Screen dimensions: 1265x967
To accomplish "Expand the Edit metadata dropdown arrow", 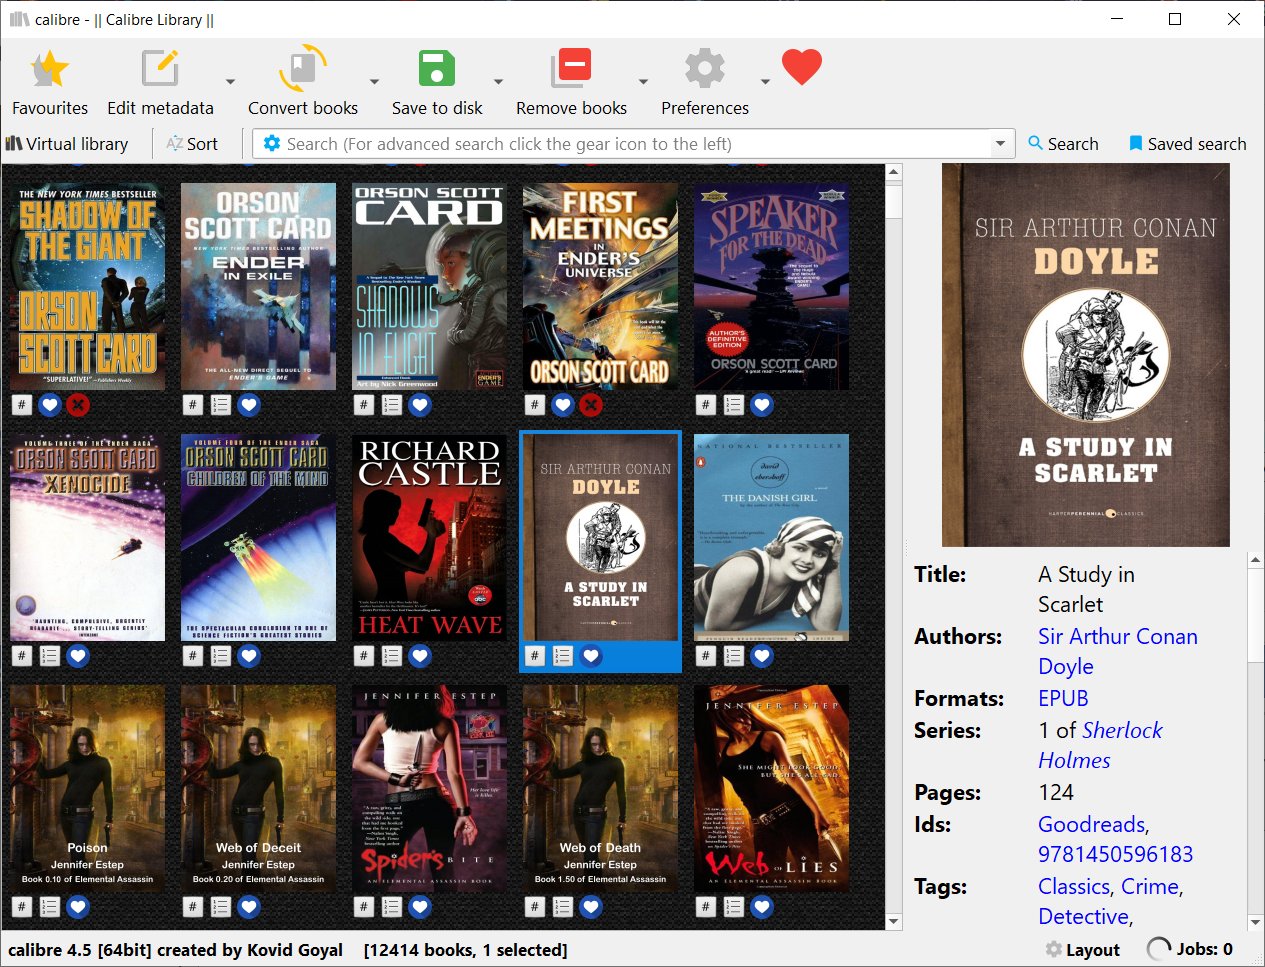I will pos(230,82).
